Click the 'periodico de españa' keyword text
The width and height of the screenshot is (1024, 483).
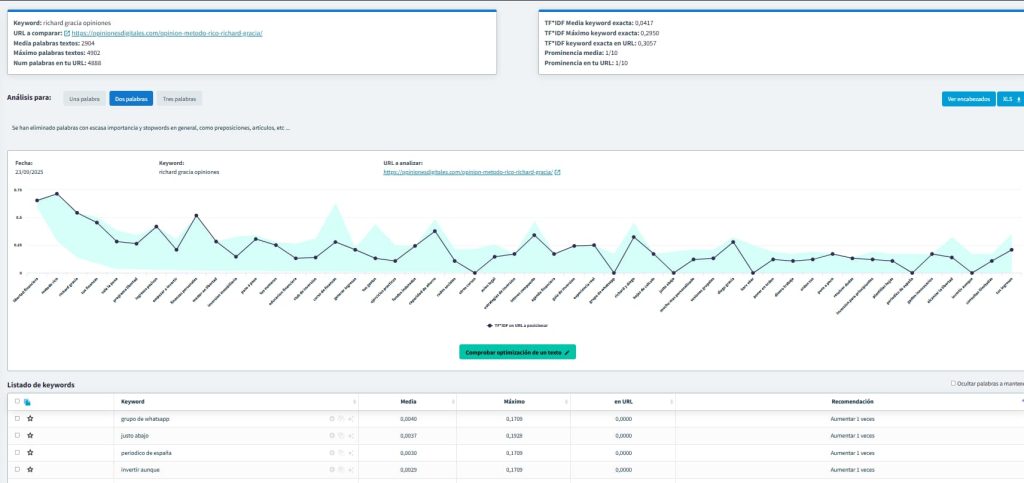click(146, 452)
